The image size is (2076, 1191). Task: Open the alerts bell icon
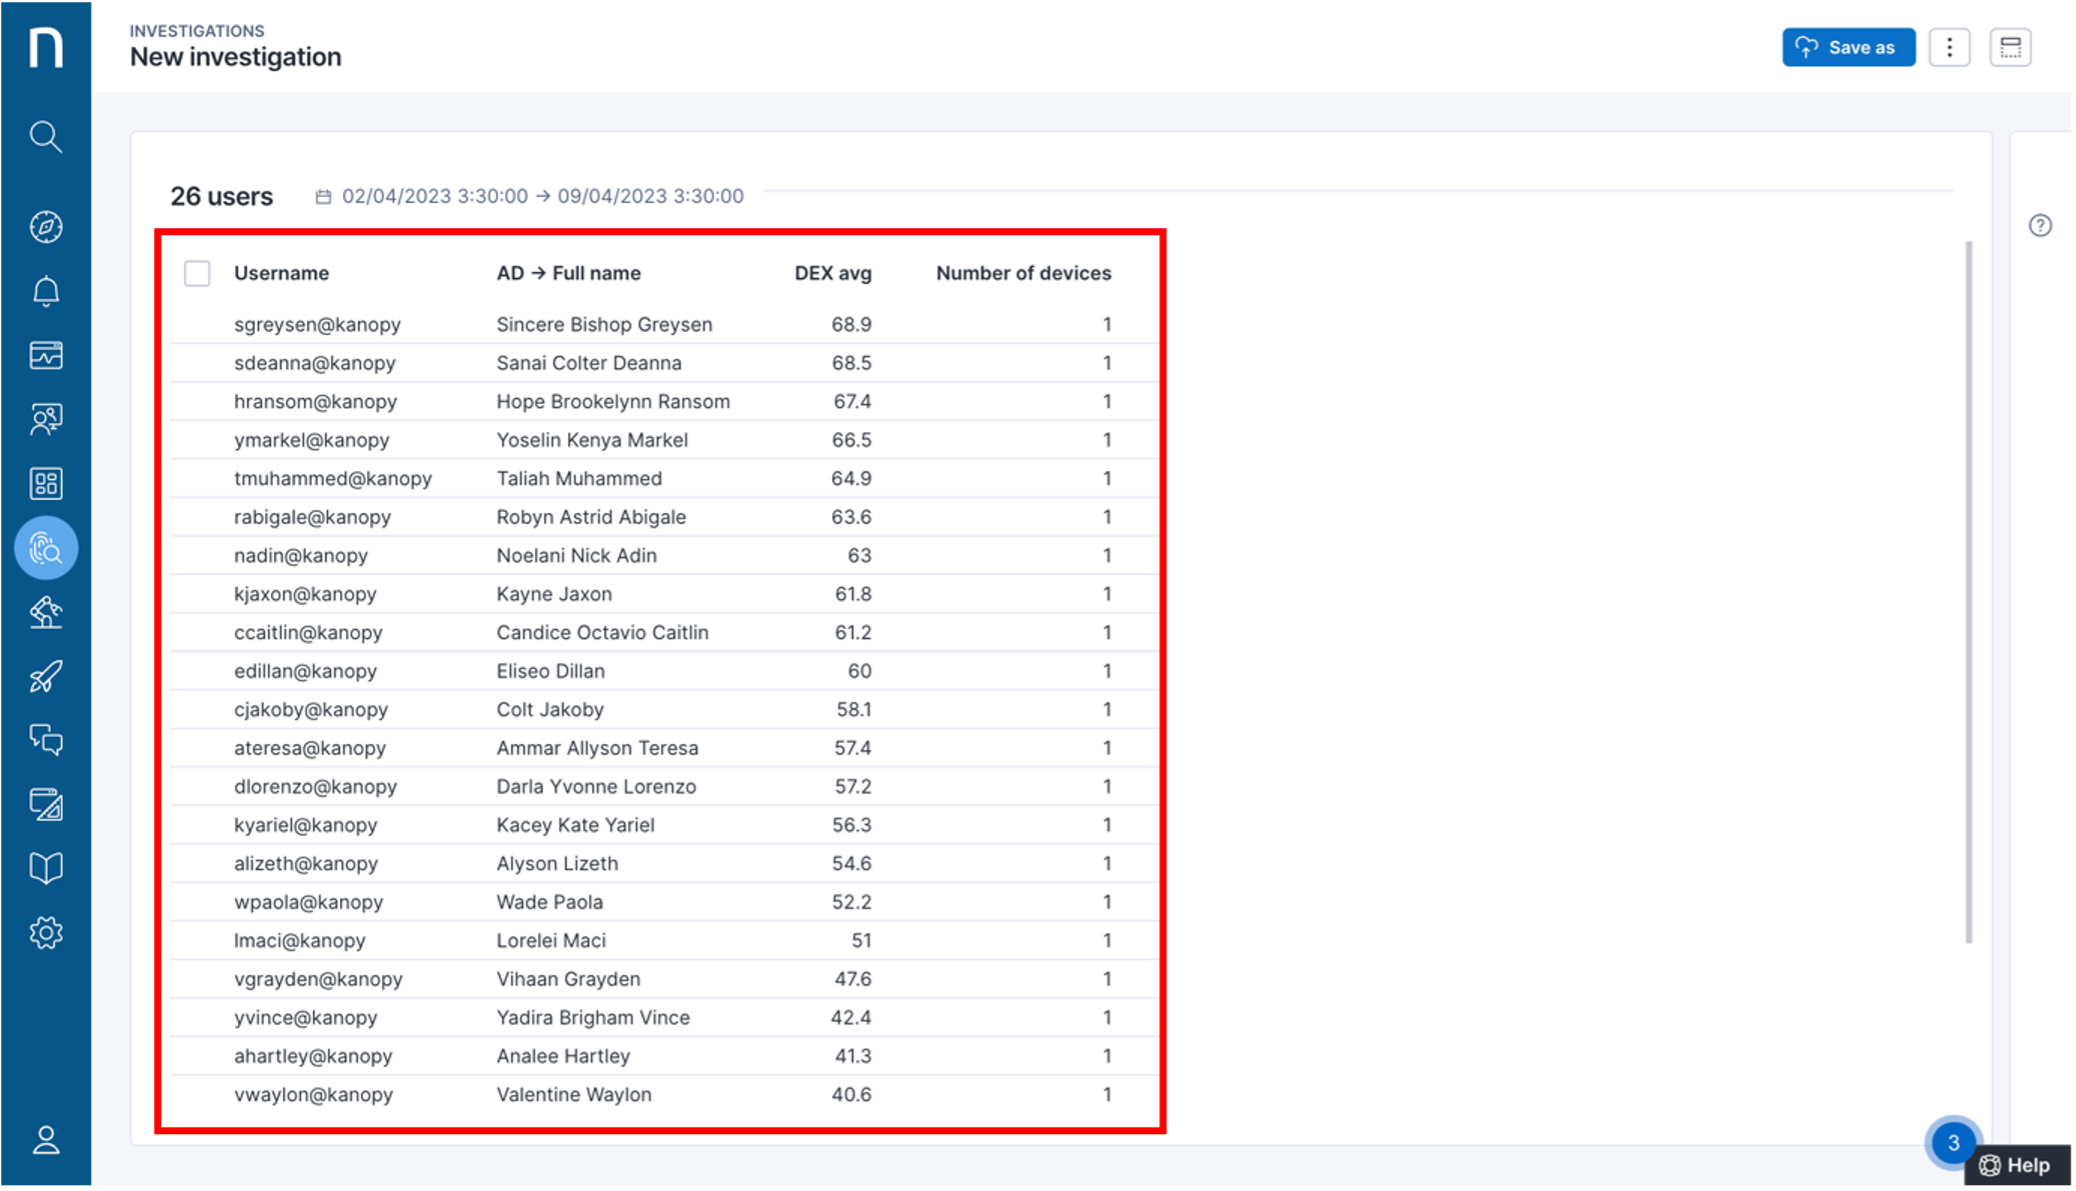tap(45, 291)
